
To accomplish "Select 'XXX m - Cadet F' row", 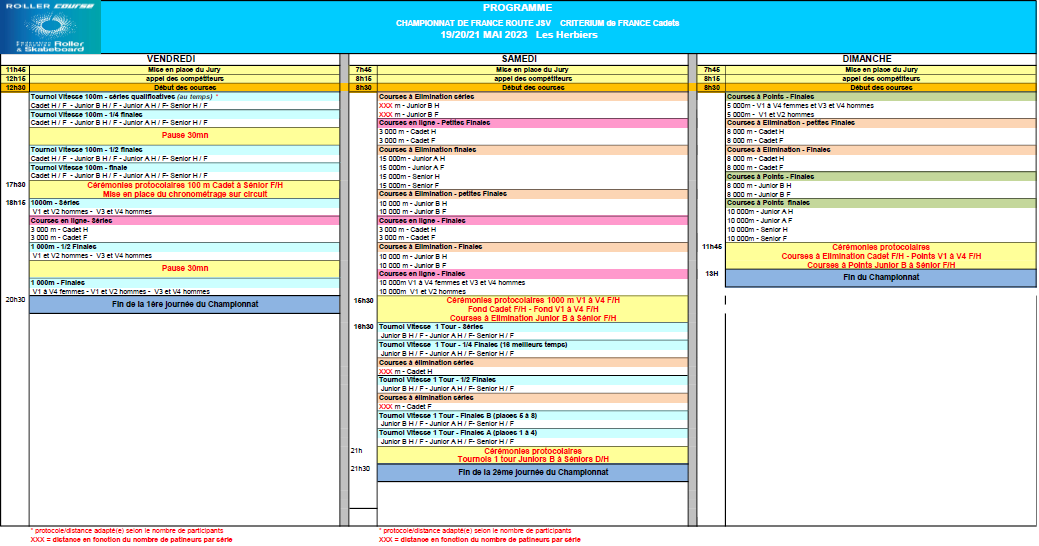I will point(533,406).
